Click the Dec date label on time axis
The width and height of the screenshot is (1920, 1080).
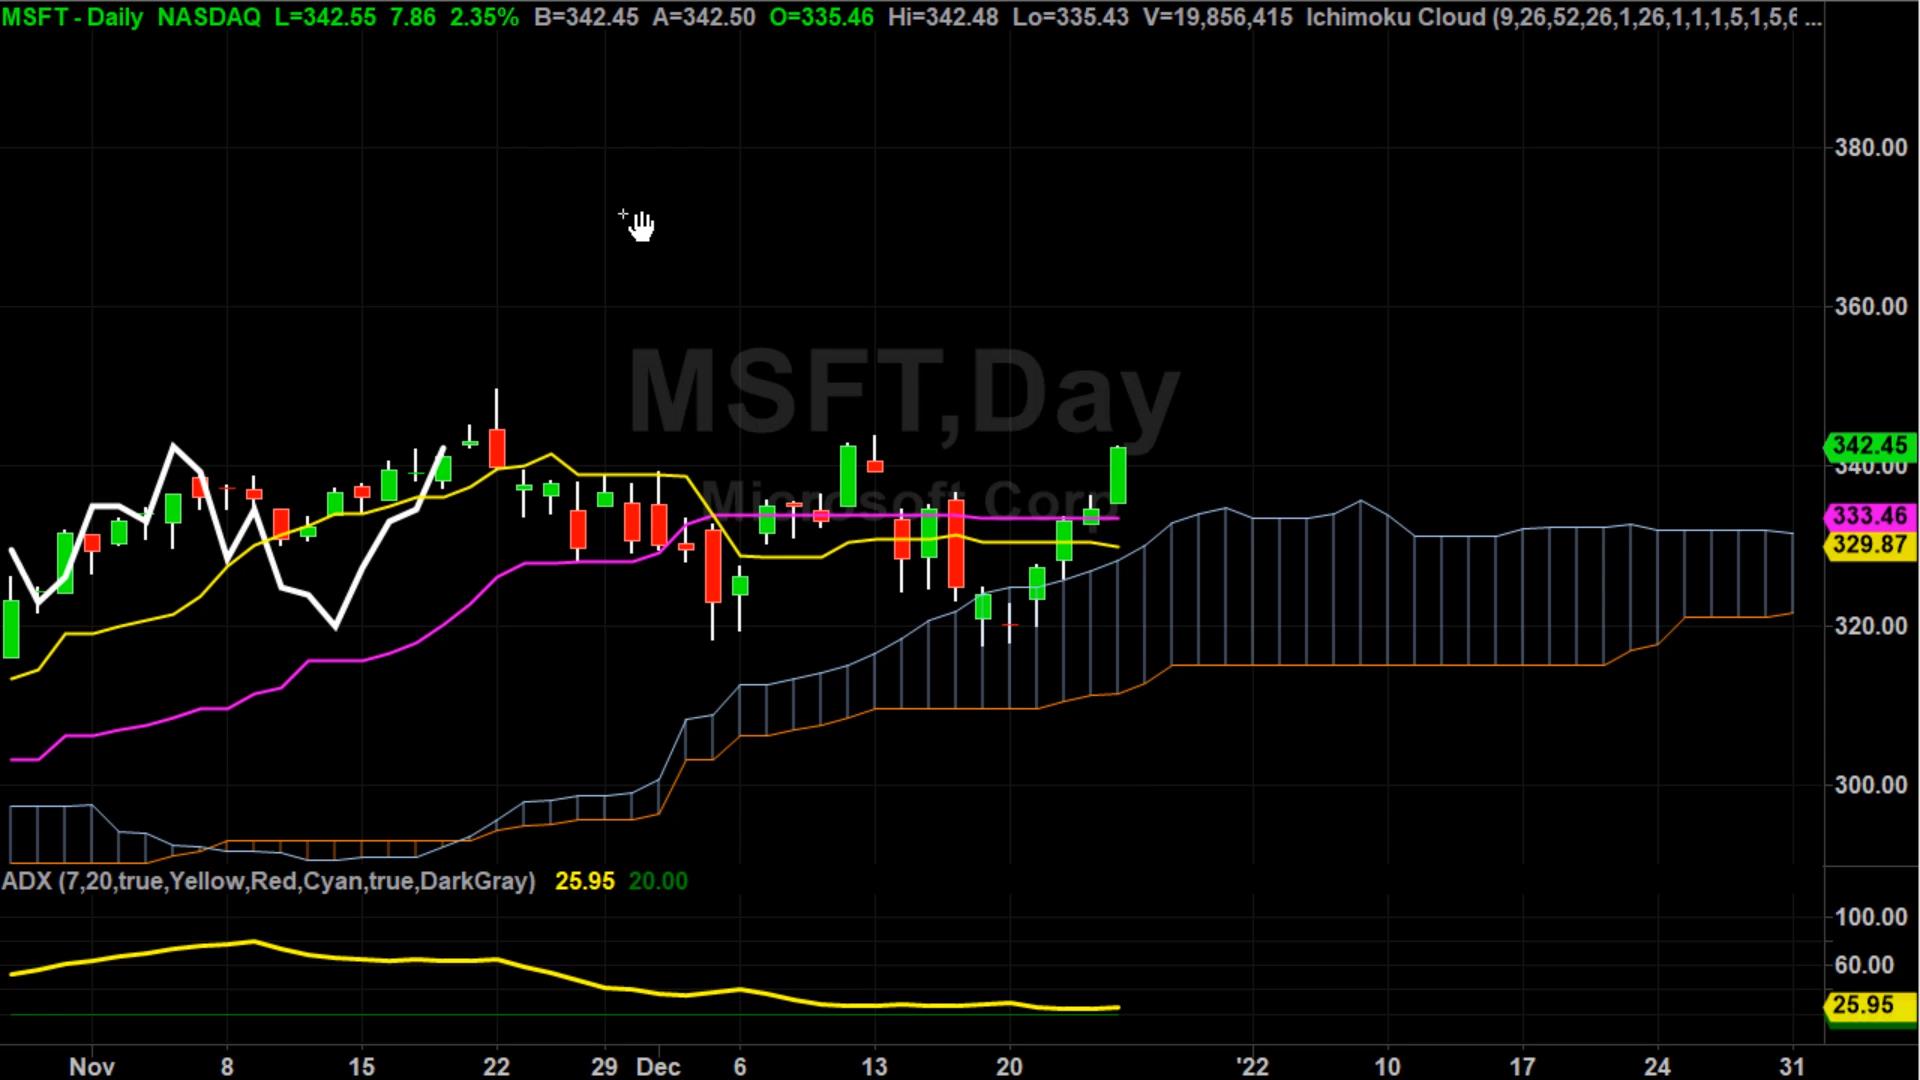point(658,1067)
